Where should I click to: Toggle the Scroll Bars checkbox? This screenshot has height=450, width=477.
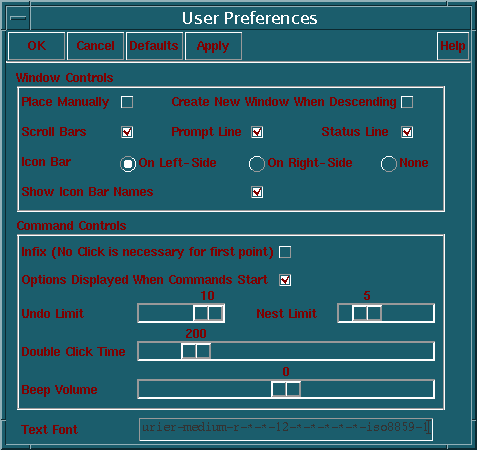(x=127, y=132)
